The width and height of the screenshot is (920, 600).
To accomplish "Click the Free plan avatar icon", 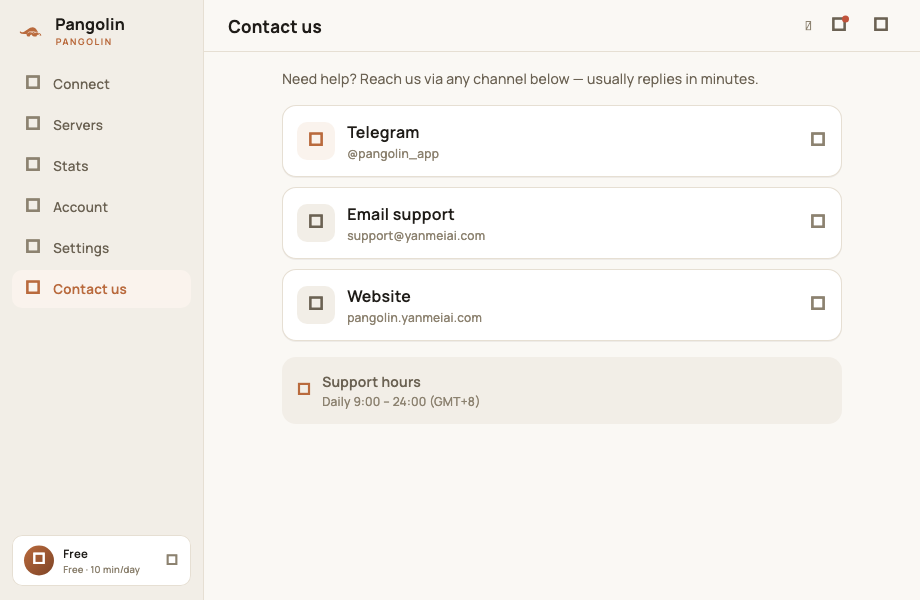I will pyautogui.click(x=39, y=560).
